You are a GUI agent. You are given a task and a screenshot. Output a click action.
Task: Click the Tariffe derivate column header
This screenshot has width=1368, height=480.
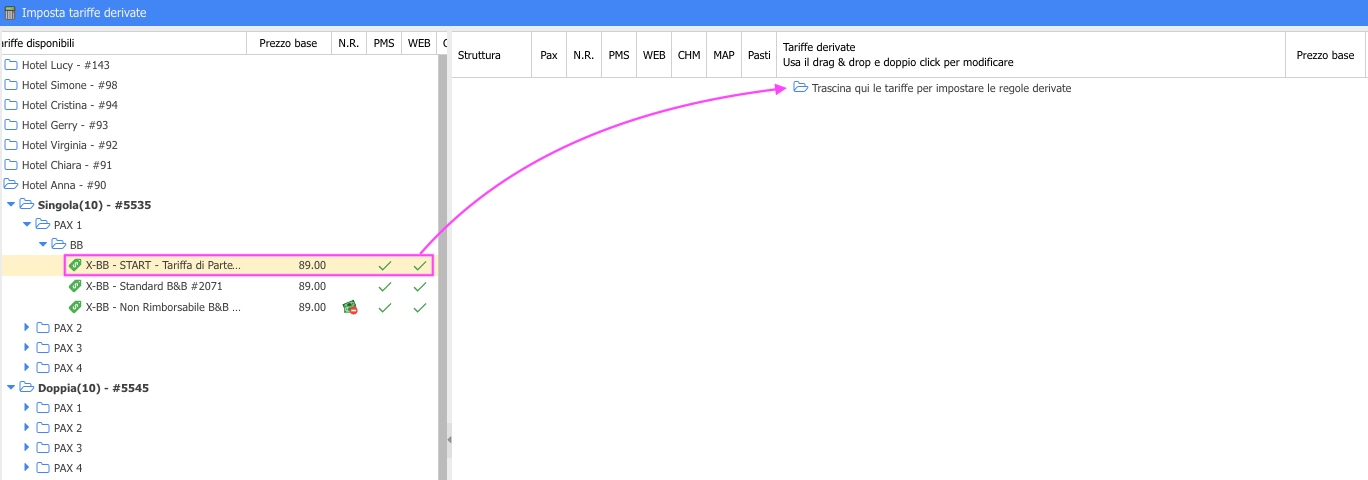click(1031, 55)
